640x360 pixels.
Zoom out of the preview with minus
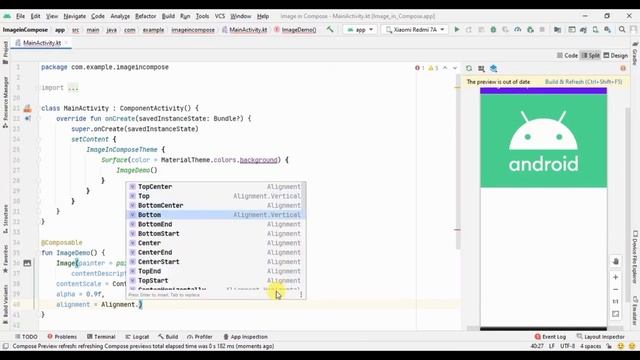point(616,289)
